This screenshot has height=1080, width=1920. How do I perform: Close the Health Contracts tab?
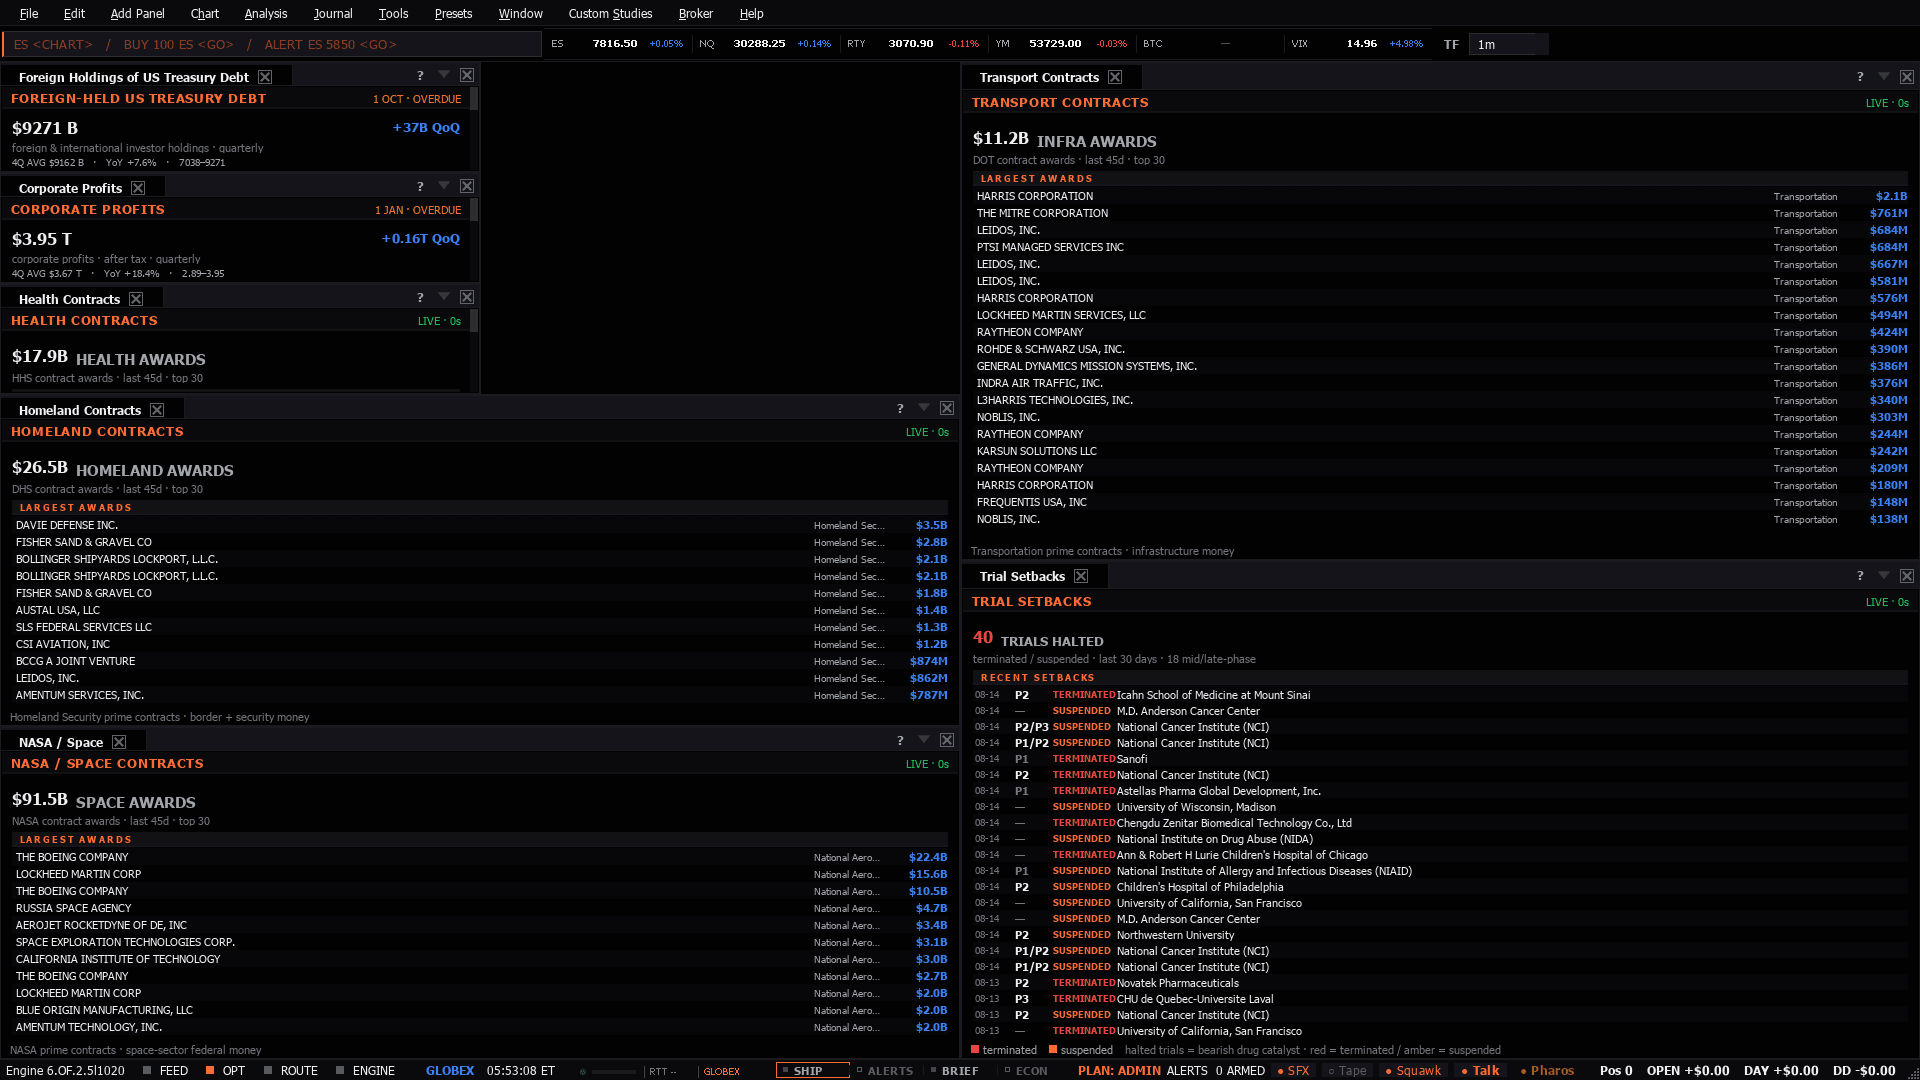136,299
